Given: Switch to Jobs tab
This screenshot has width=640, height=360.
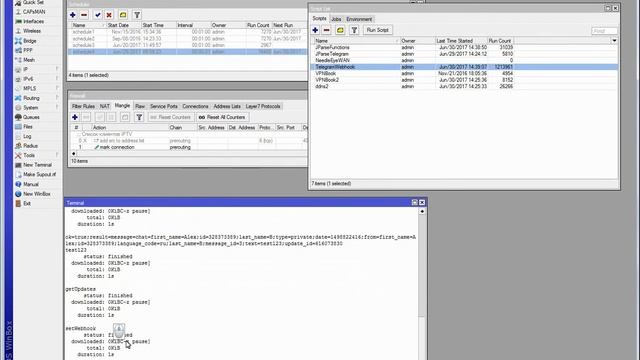Looking at the screenshot, I should [336, 19].
